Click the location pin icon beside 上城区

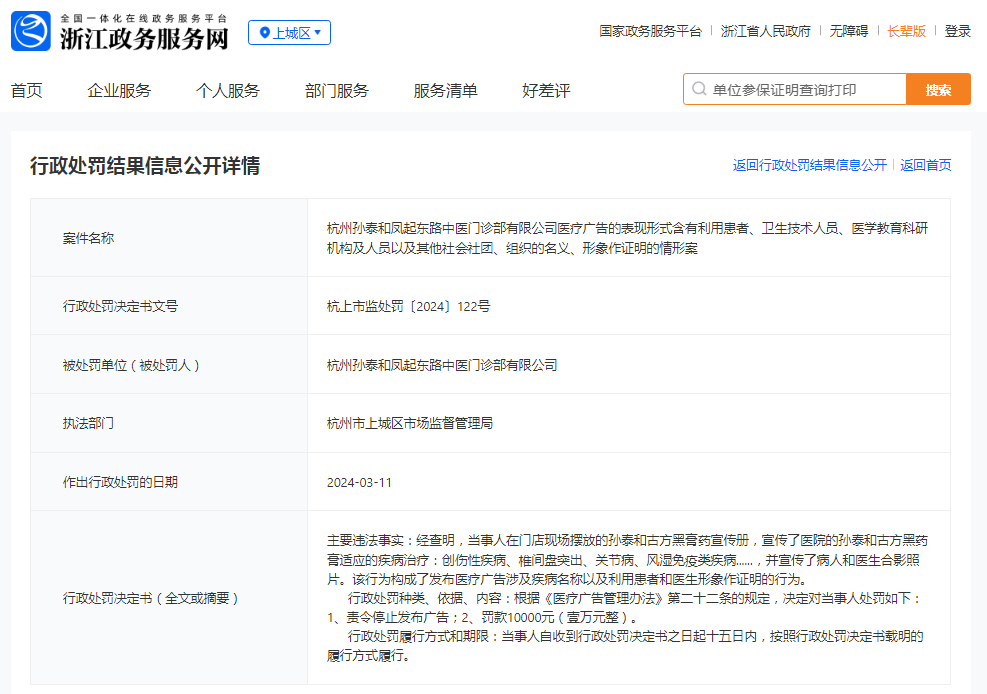click(x=265, y=33)
